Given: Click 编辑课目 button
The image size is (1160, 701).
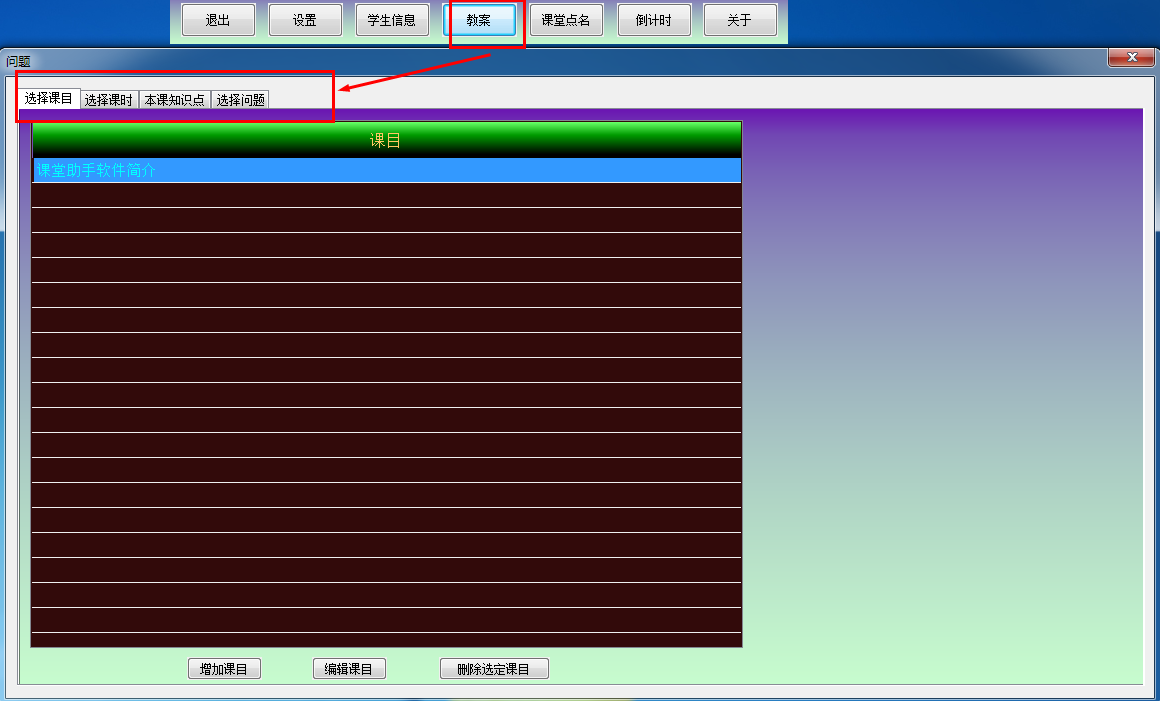Looking at the screenshot, I should (x=349, y=669).
